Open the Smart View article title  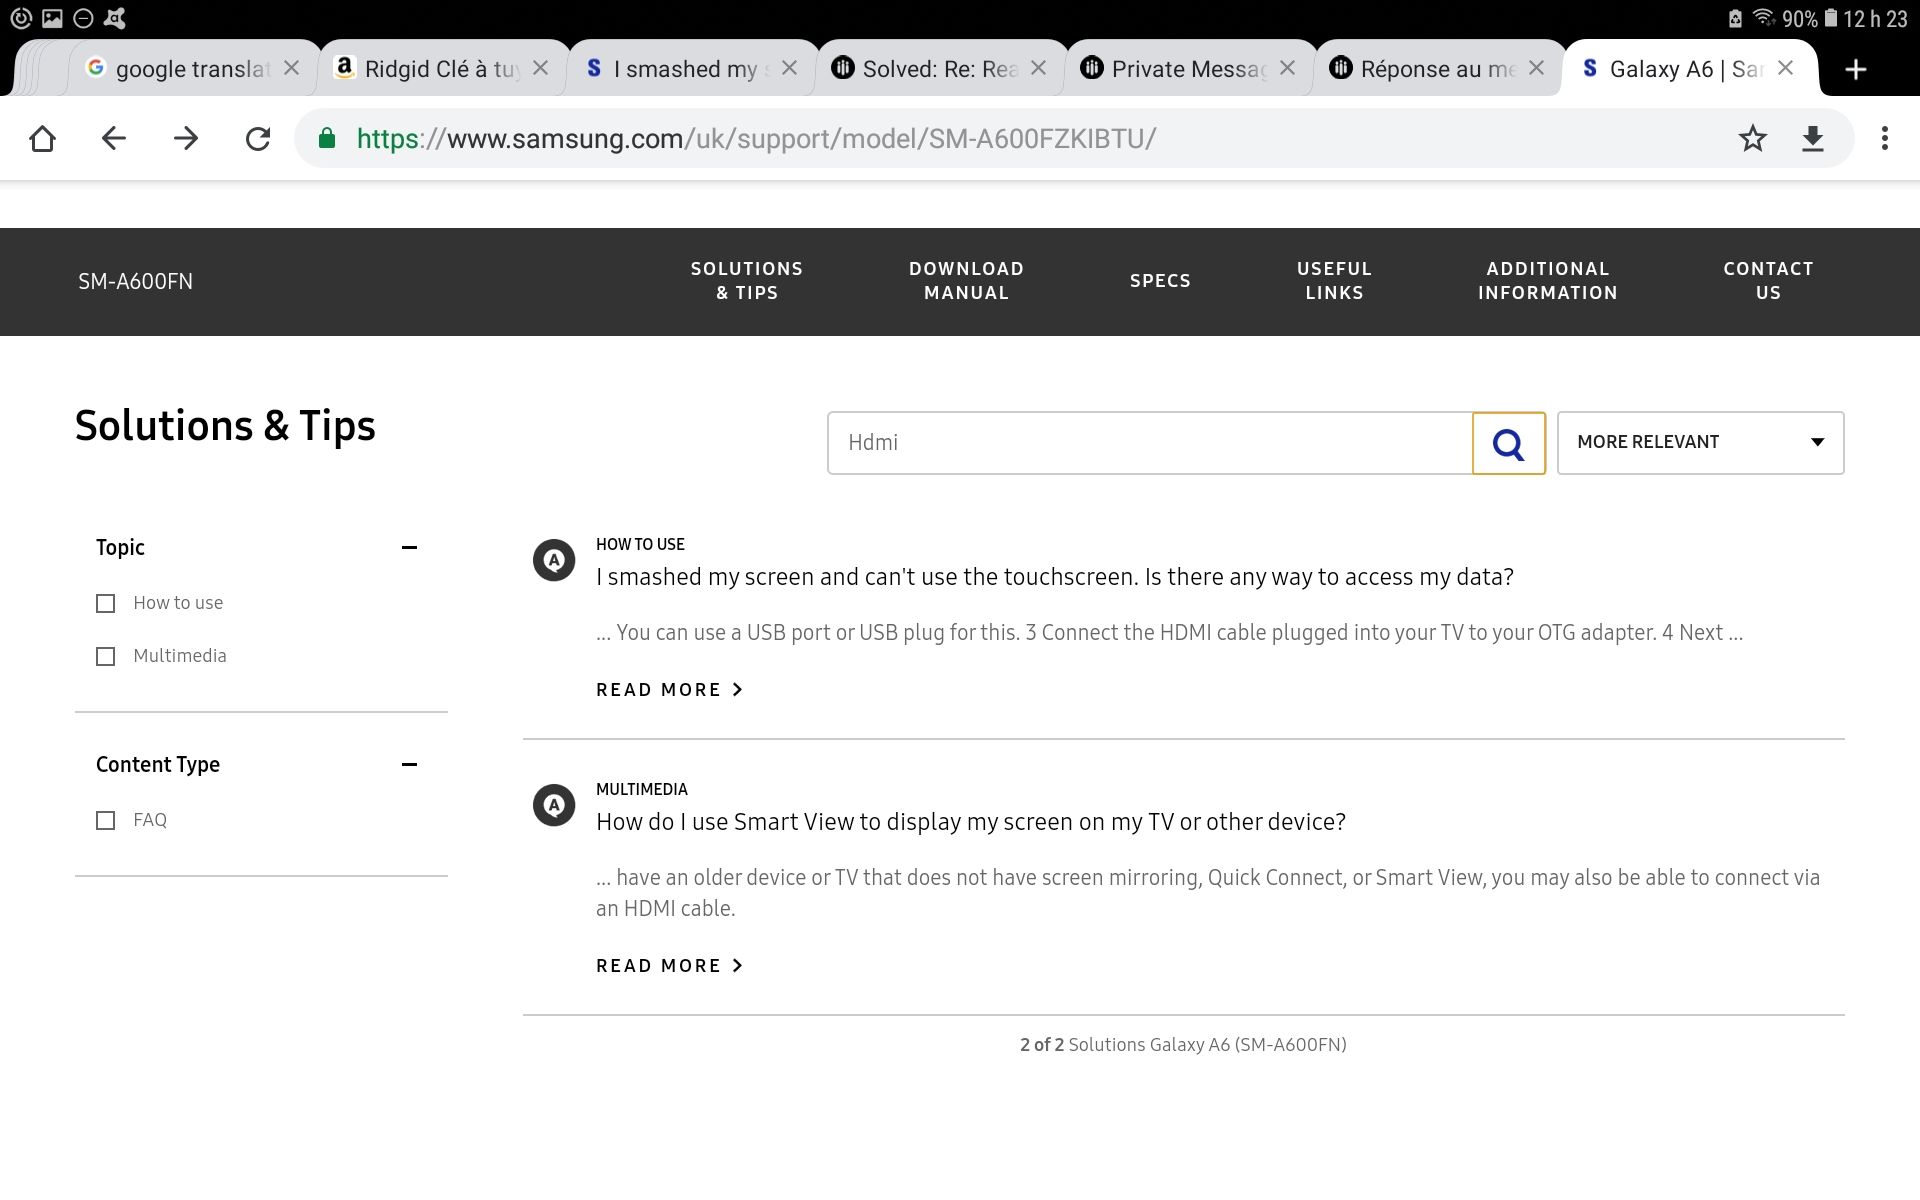pos(970,822)
